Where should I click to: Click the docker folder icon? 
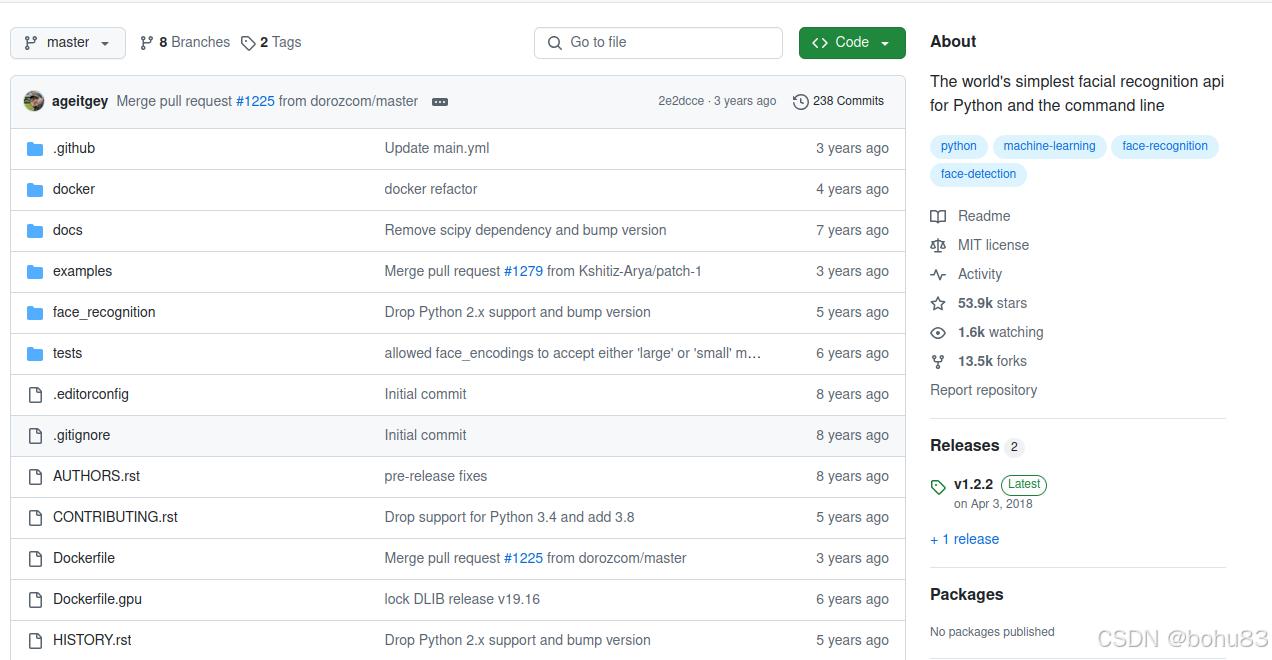click(35, 189)
